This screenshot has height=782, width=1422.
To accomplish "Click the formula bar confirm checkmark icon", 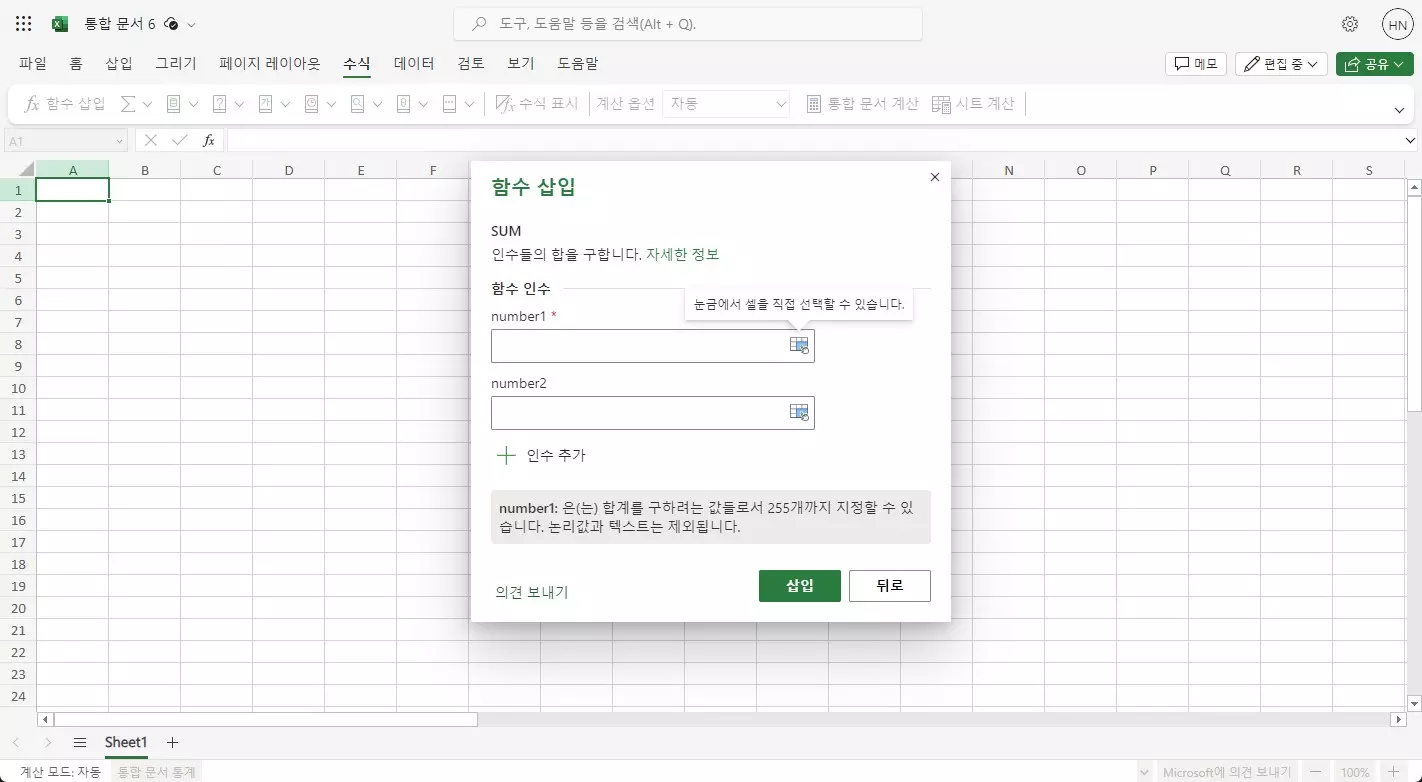I will click(x=180, y=141).
